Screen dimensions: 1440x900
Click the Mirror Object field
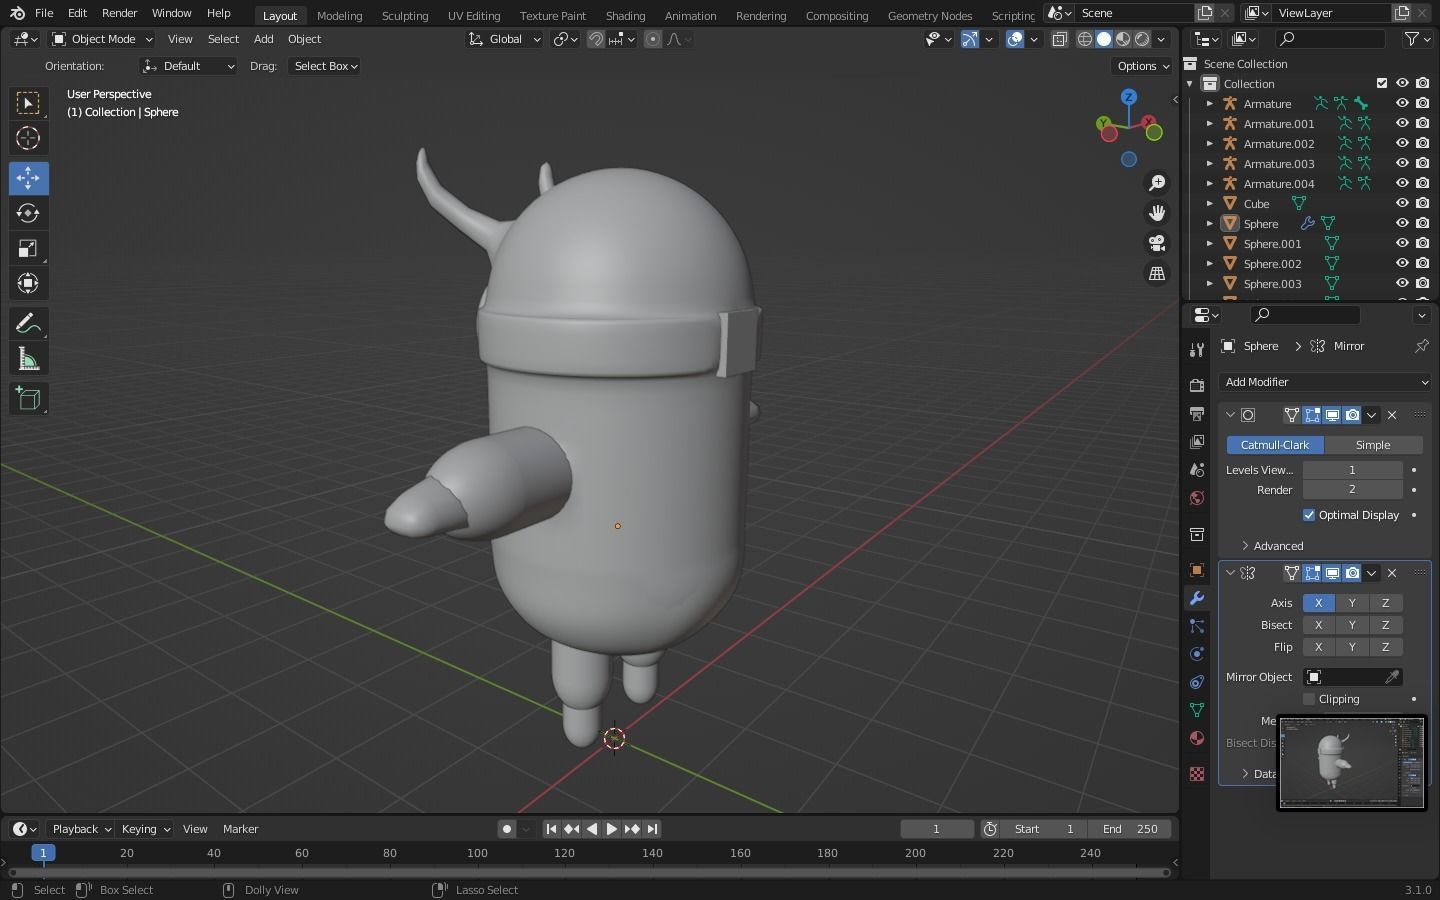click(1352, 677)
